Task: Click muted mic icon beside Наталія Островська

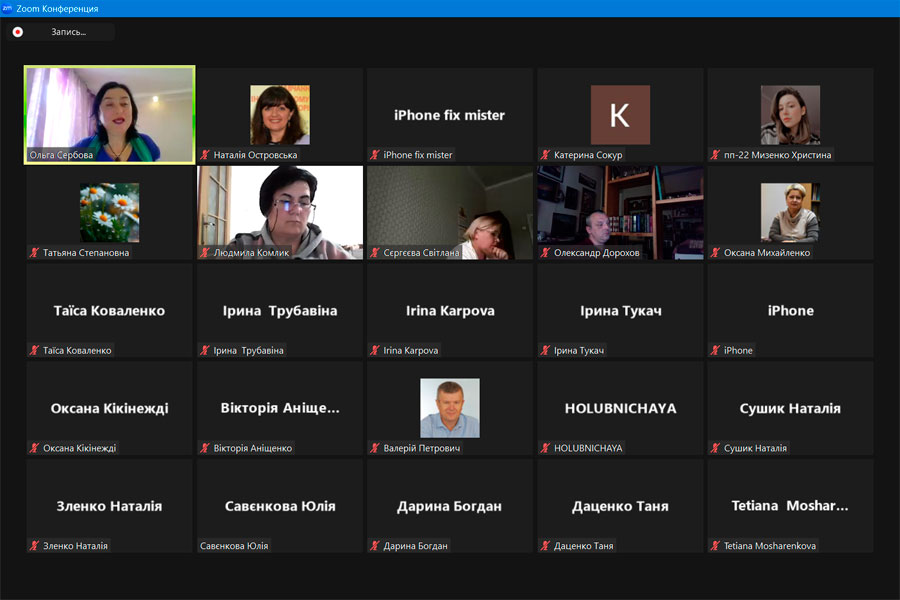Action: (x=206, y=155)
